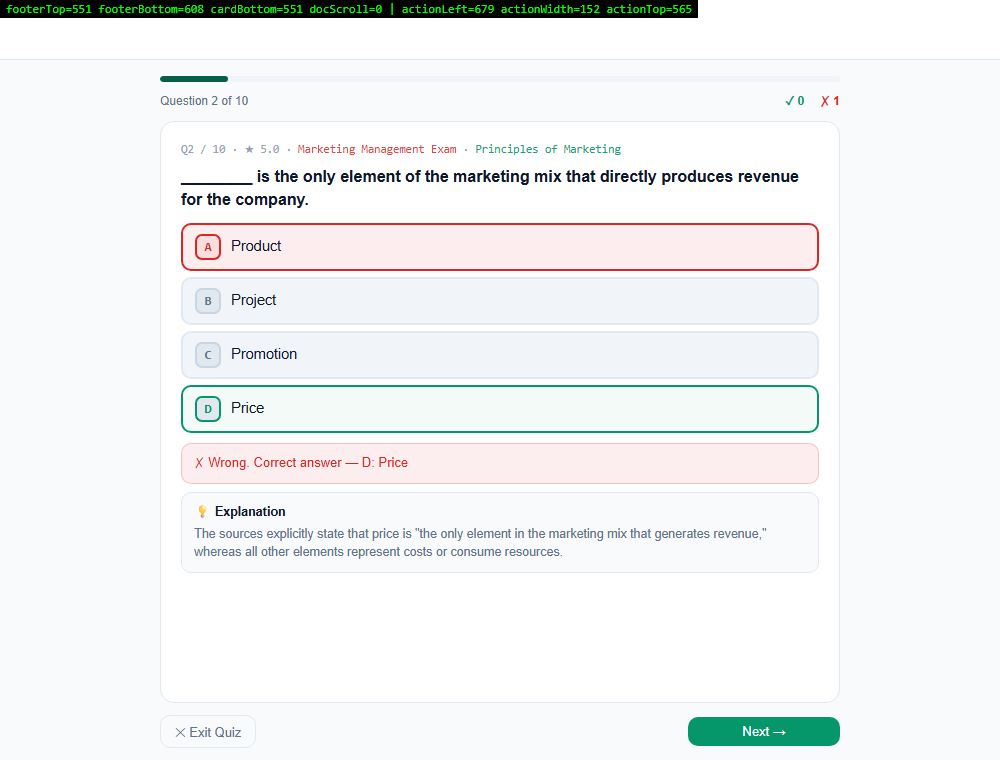
Task: Select the Product answer option
Action: click(500, 247)
